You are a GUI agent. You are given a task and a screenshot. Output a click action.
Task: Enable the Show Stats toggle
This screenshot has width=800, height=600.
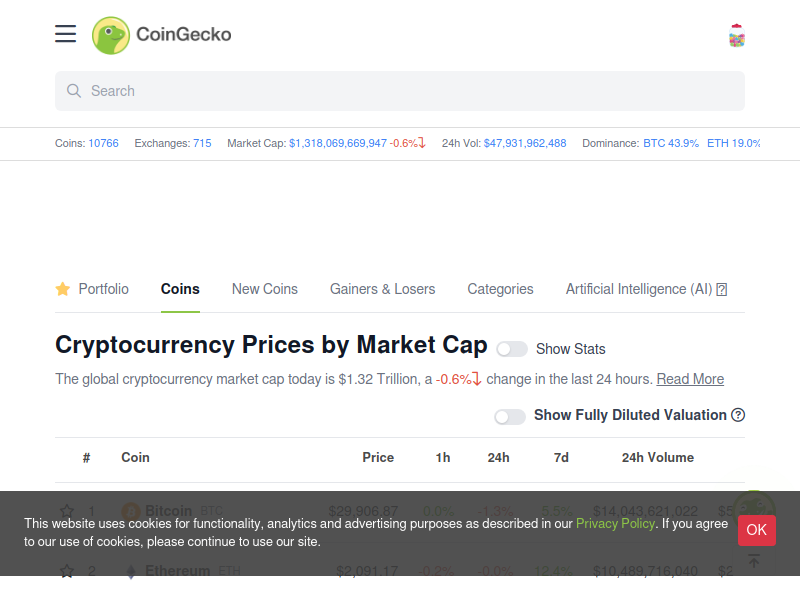[512, 349]
